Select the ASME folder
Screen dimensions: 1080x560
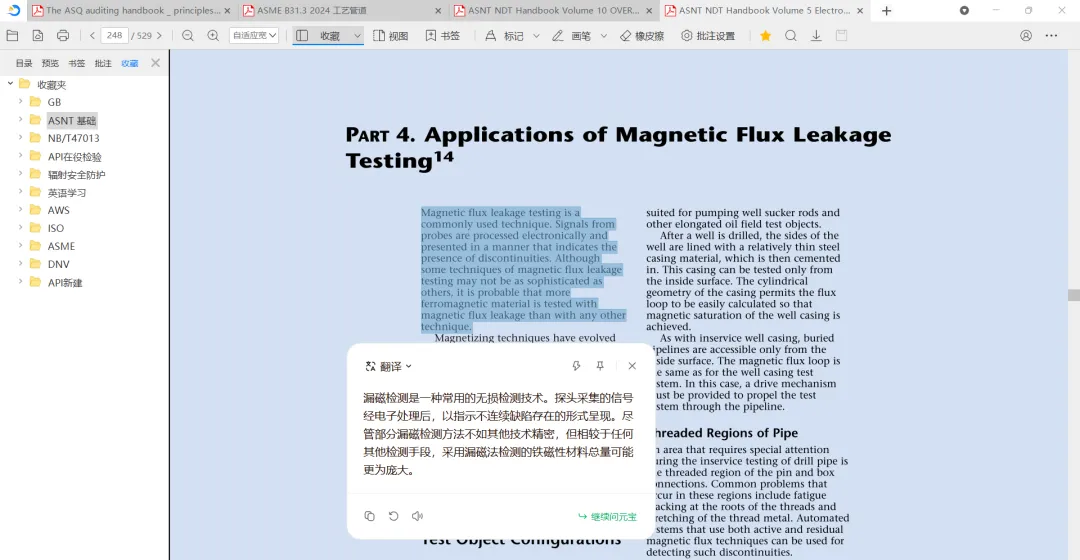[x=61, y=247]
